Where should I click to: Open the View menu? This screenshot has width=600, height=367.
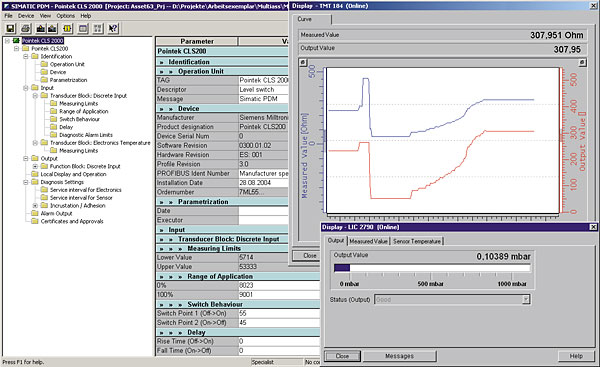point(45,16)
